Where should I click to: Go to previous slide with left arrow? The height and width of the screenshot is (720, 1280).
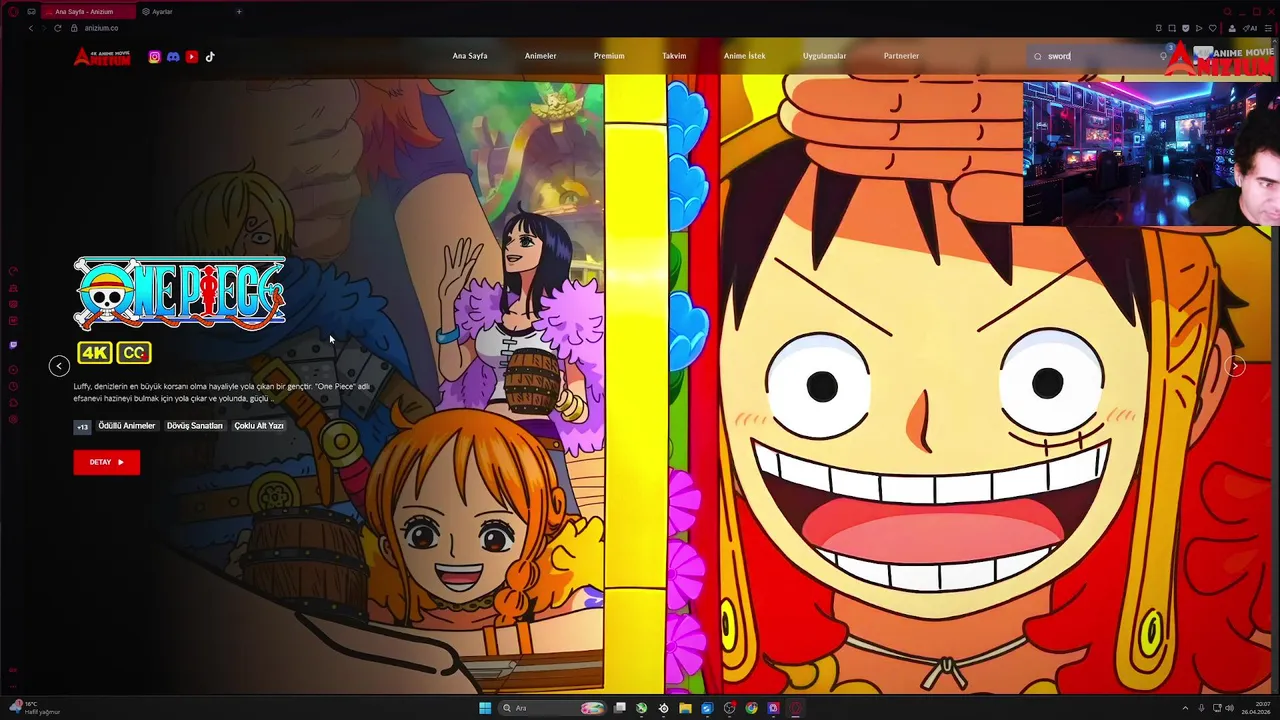[59, 366]
